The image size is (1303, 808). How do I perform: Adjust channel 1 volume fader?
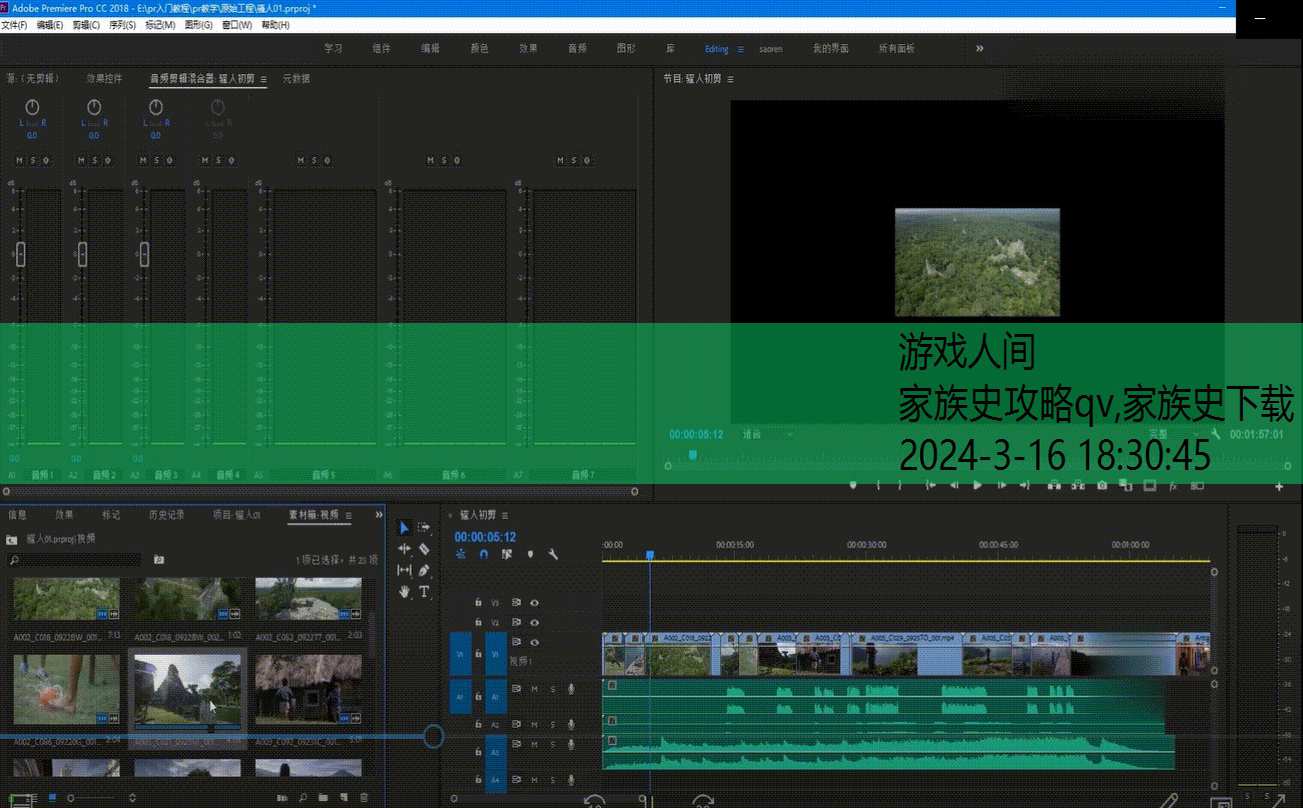coord(20,254)
